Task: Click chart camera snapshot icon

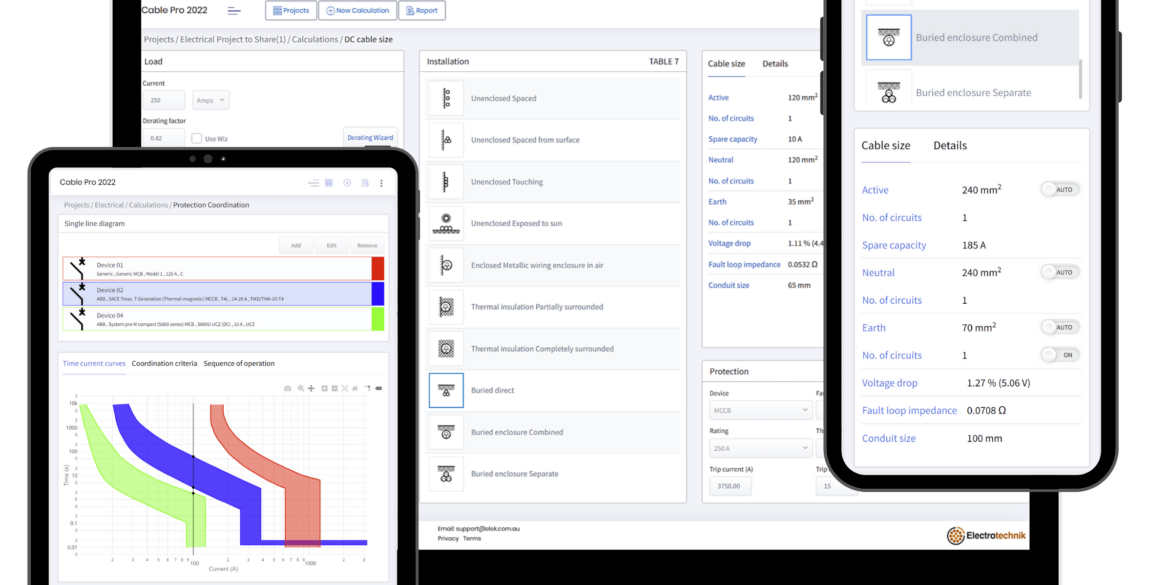Action: click(x=288, y=388)
